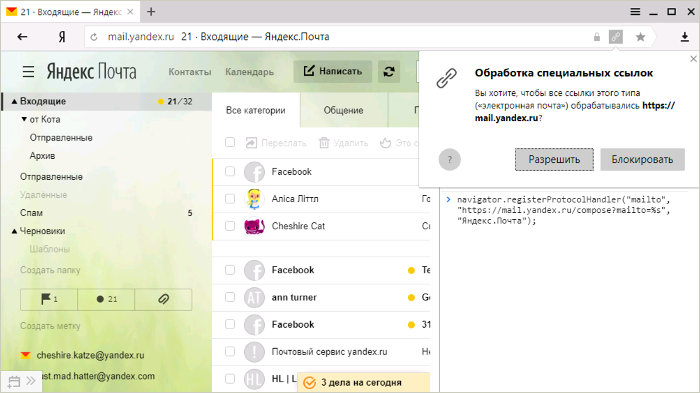The width and height of the screenshot is (700, 393).
Task: Tick the ann turner email checkbox
Action: 230,297
